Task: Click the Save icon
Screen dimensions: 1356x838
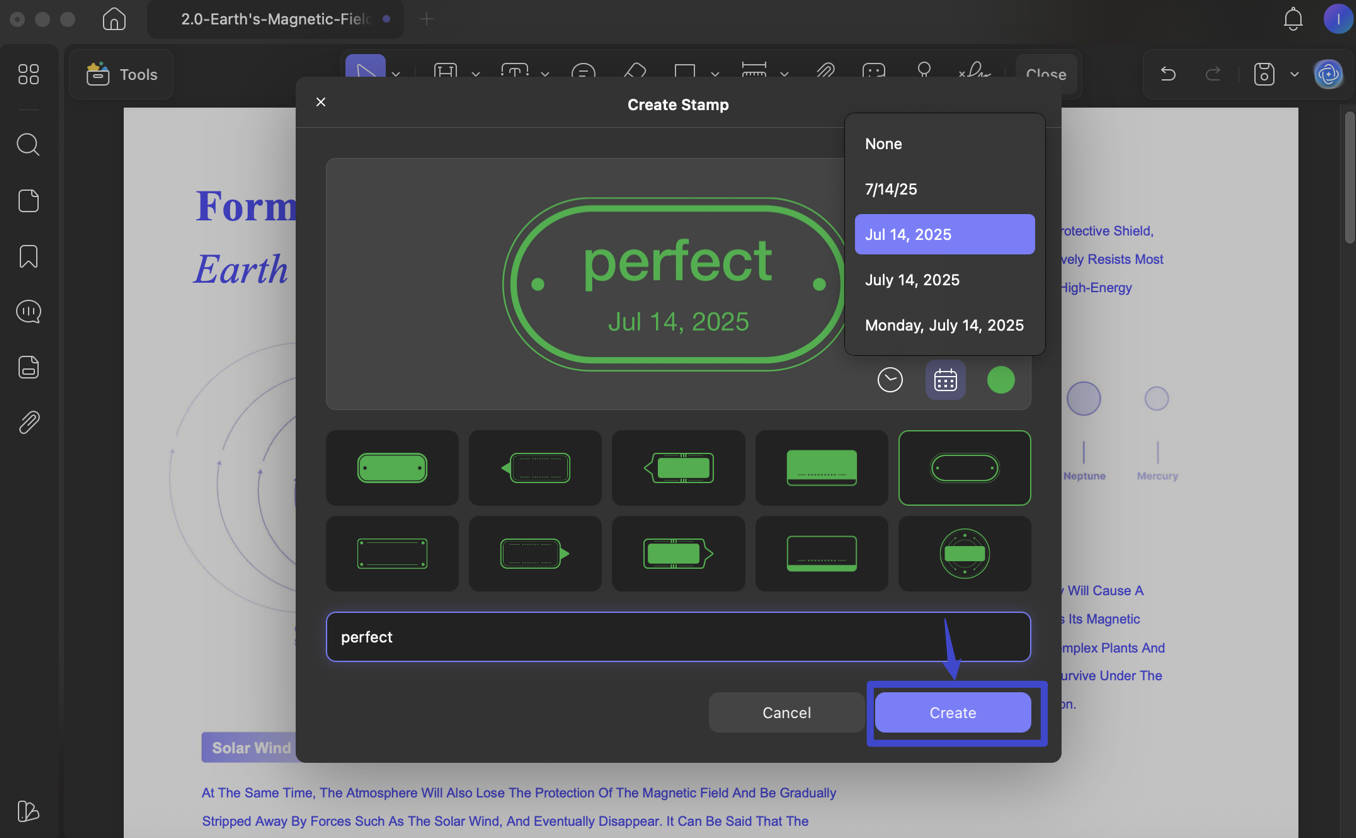Action: tap(1264, 74)
